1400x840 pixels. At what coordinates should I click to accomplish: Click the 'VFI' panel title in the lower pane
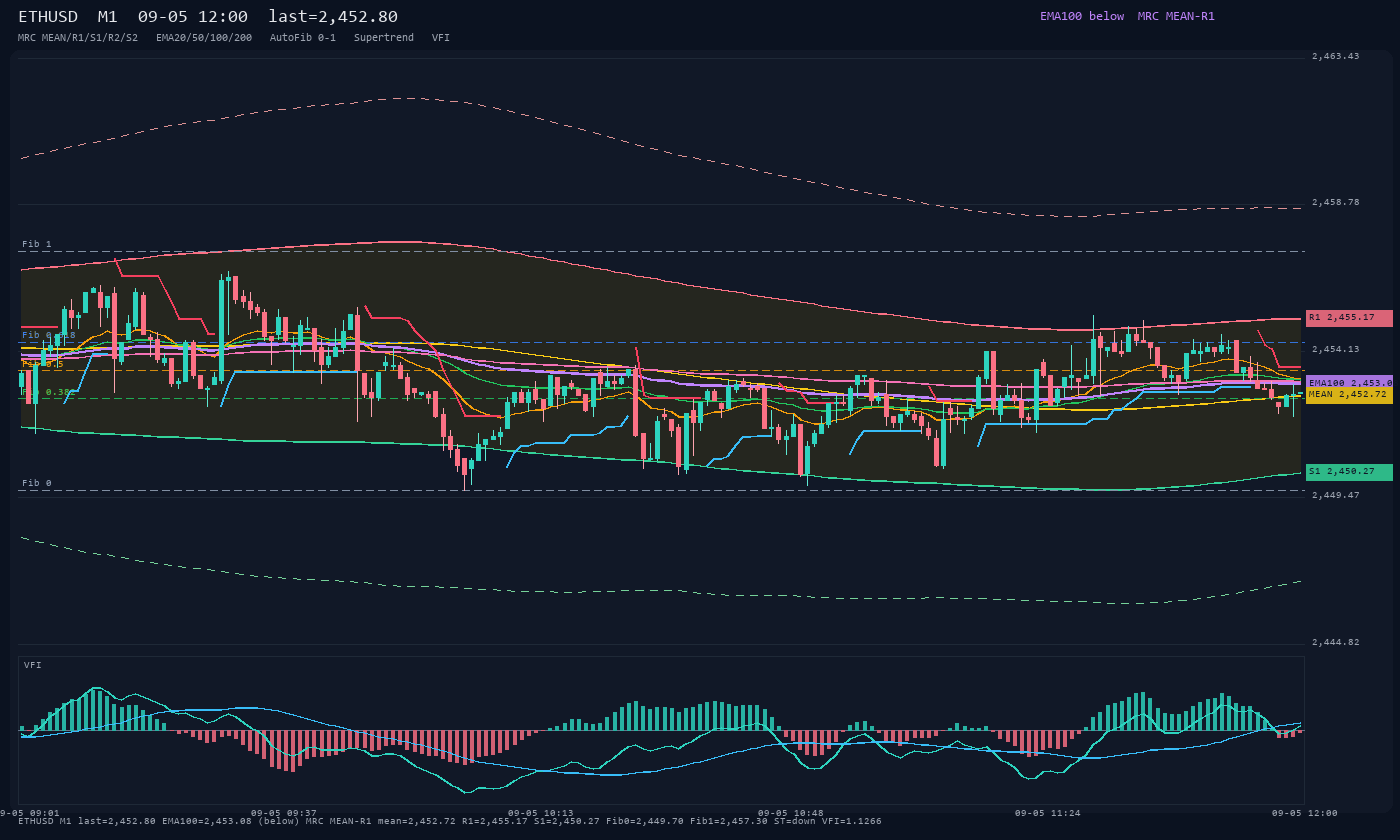(33, 665)
